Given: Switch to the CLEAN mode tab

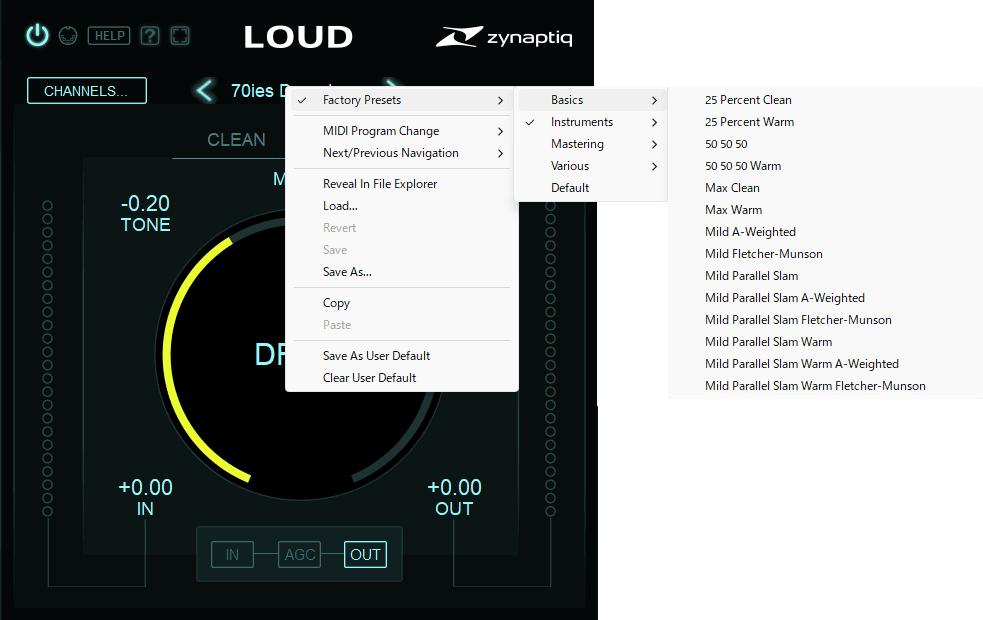Looking at the screenshot, I should tap(236, 140).
